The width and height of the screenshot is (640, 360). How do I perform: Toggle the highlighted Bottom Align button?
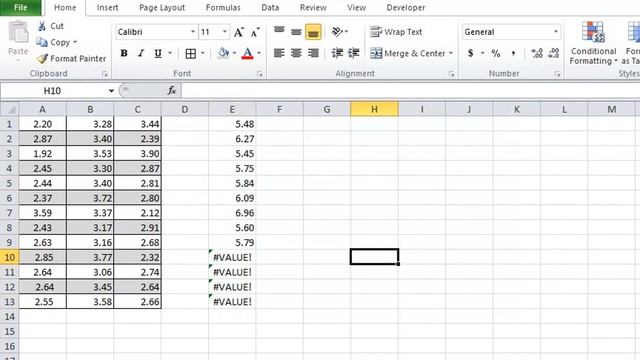[x=313, y=32]
